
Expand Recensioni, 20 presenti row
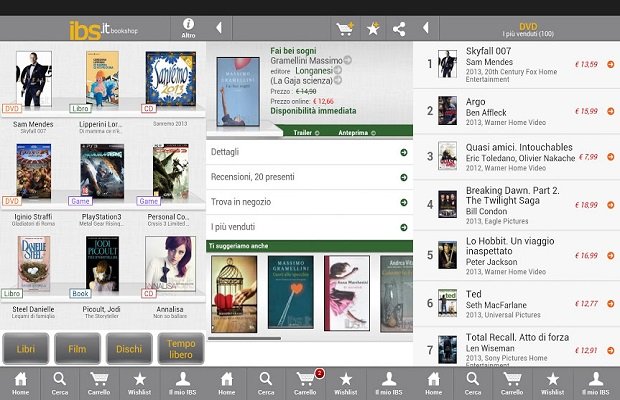click(x=309, y=177)
